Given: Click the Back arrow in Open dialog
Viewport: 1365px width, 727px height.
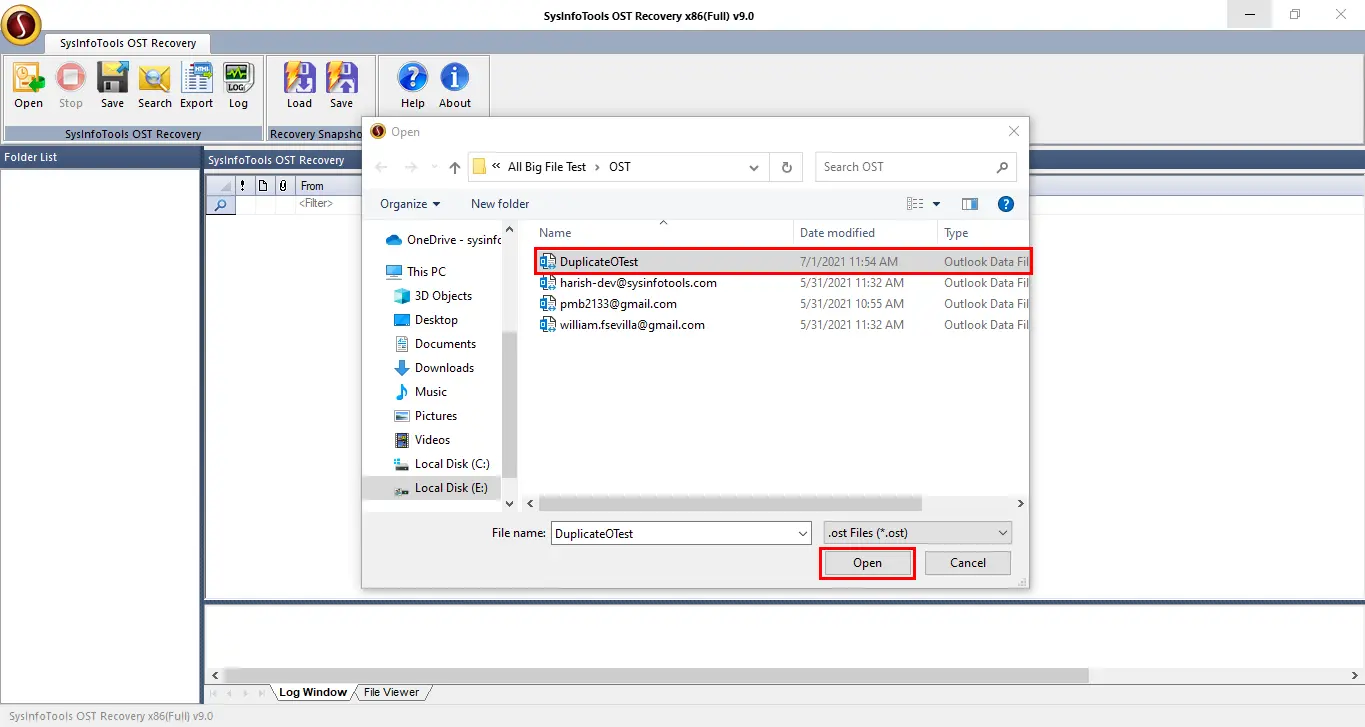Looking at the screenshot, I should (x=380, y=167).
